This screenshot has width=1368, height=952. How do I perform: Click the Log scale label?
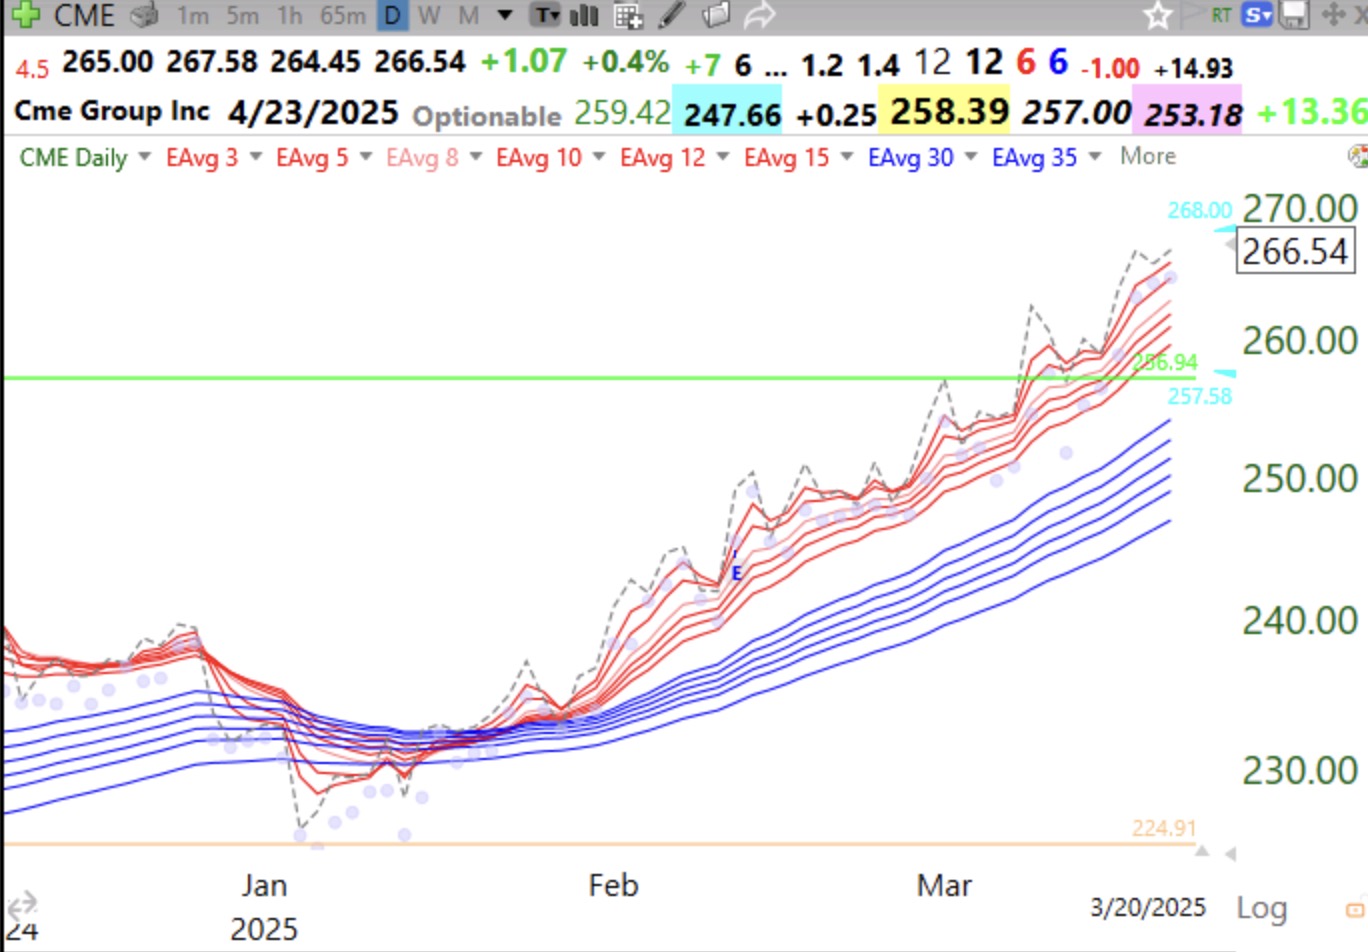click(x=1262, y=908)
